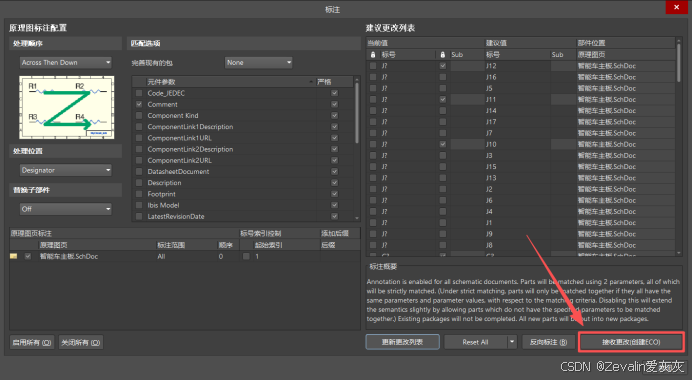The height and width of the screenshot is (381, 692).
Task: Click the folder icon of 智能车主板.SchDoc row
Action: (14, 256)
